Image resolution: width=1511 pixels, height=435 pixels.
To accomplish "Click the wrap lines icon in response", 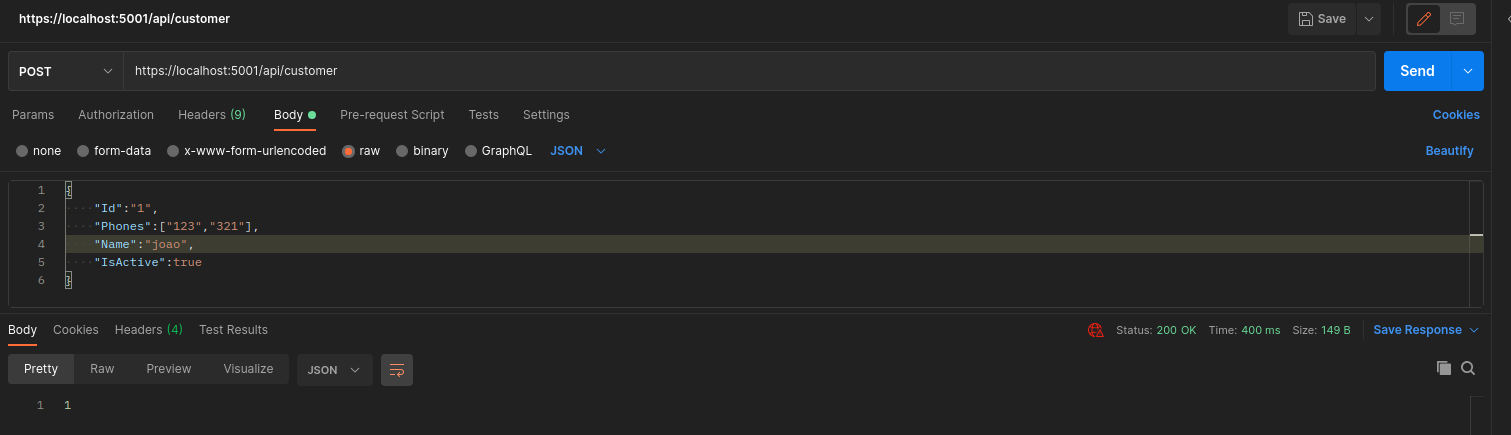I will click(x=396, y=369).
